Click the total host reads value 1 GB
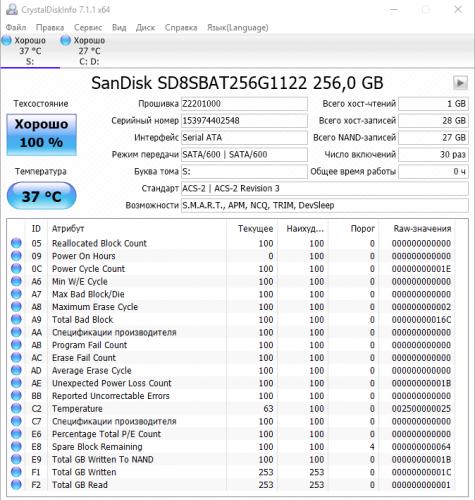Viewport: 475px width, 500px height. [433, 104]
